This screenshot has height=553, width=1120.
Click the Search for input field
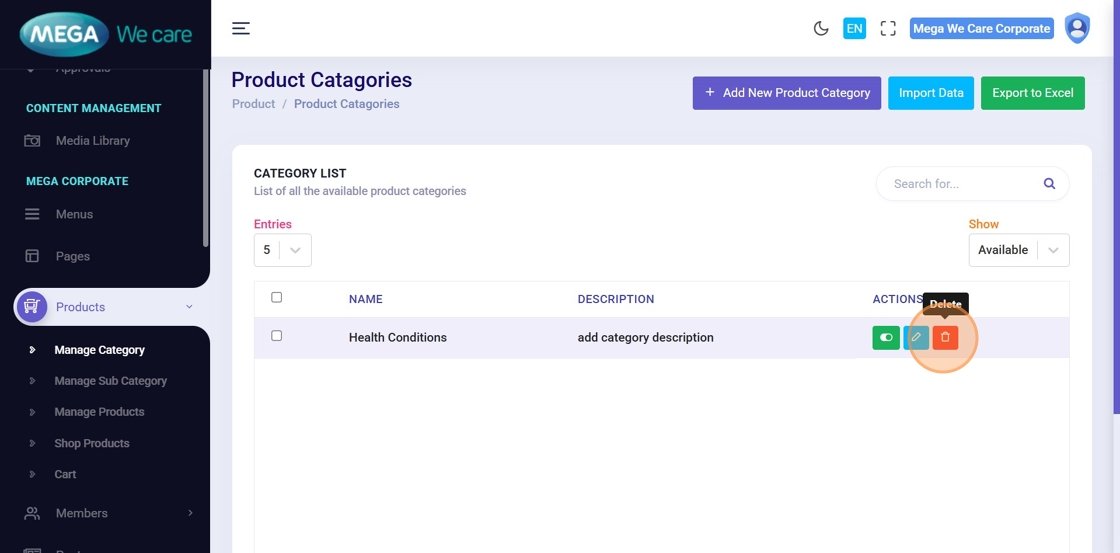coord(958,184)
